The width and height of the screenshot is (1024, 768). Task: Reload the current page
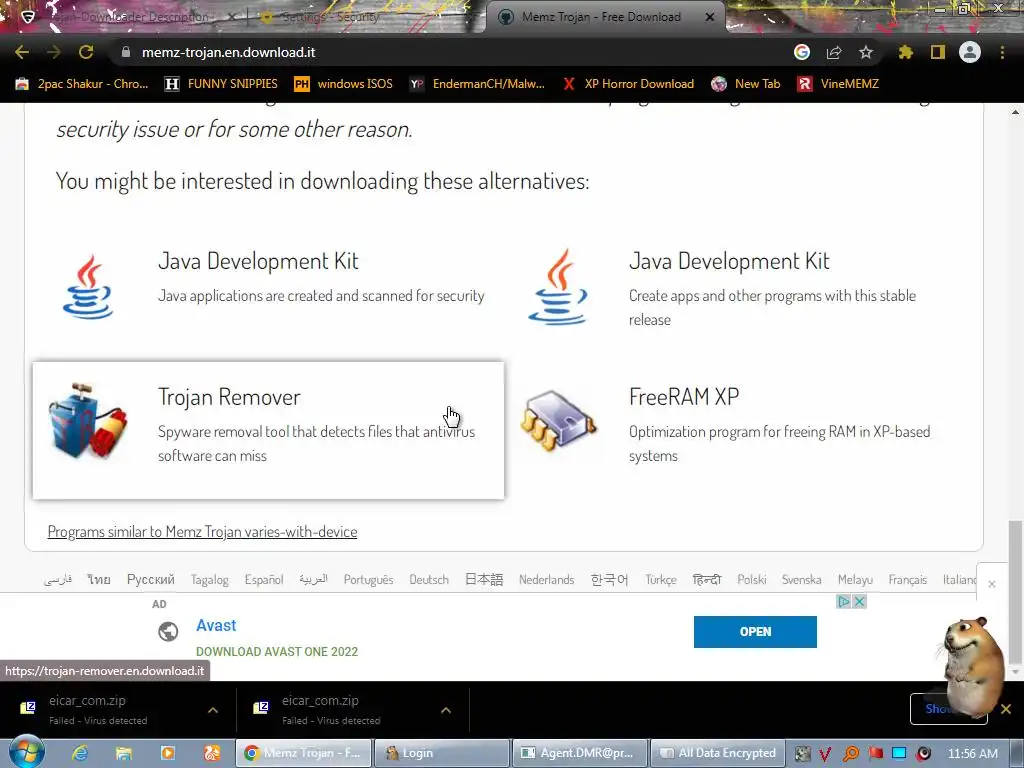(x=86, y=52)
